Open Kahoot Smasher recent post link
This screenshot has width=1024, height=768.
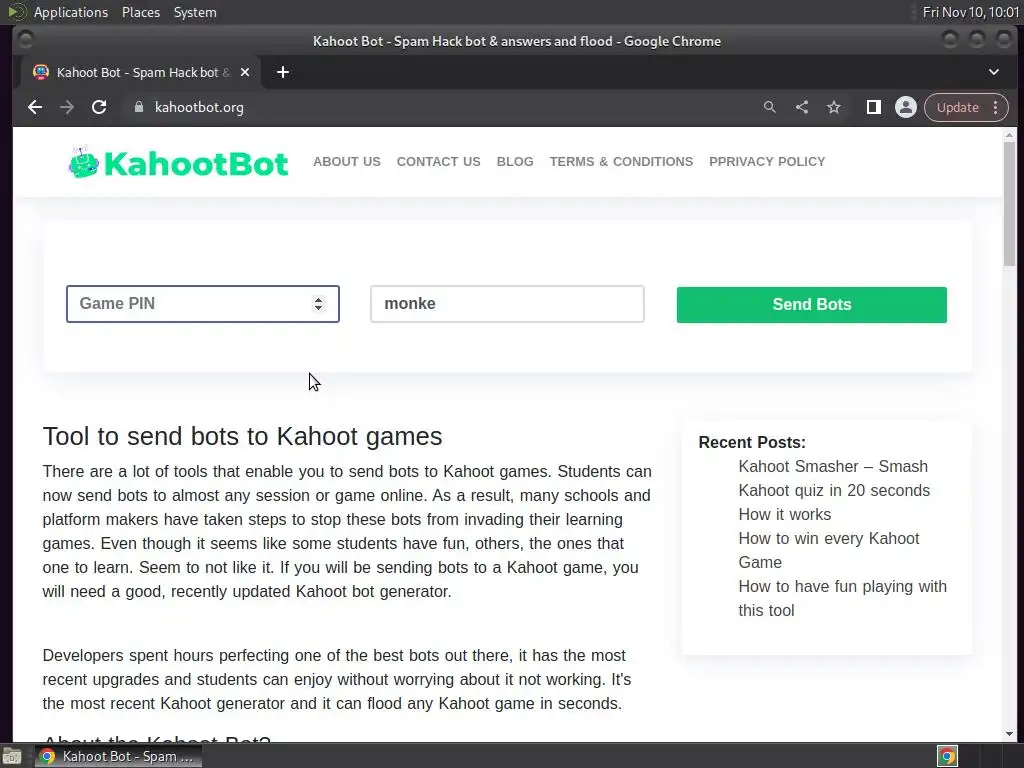click(834, 478)
